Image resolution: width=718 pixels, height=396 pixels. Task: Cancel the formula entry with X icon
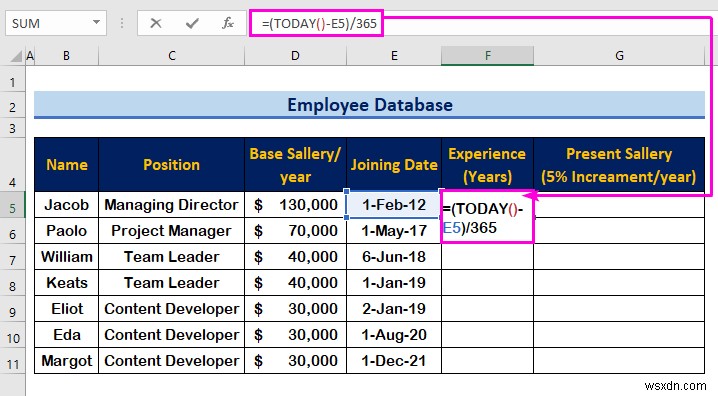156,23
